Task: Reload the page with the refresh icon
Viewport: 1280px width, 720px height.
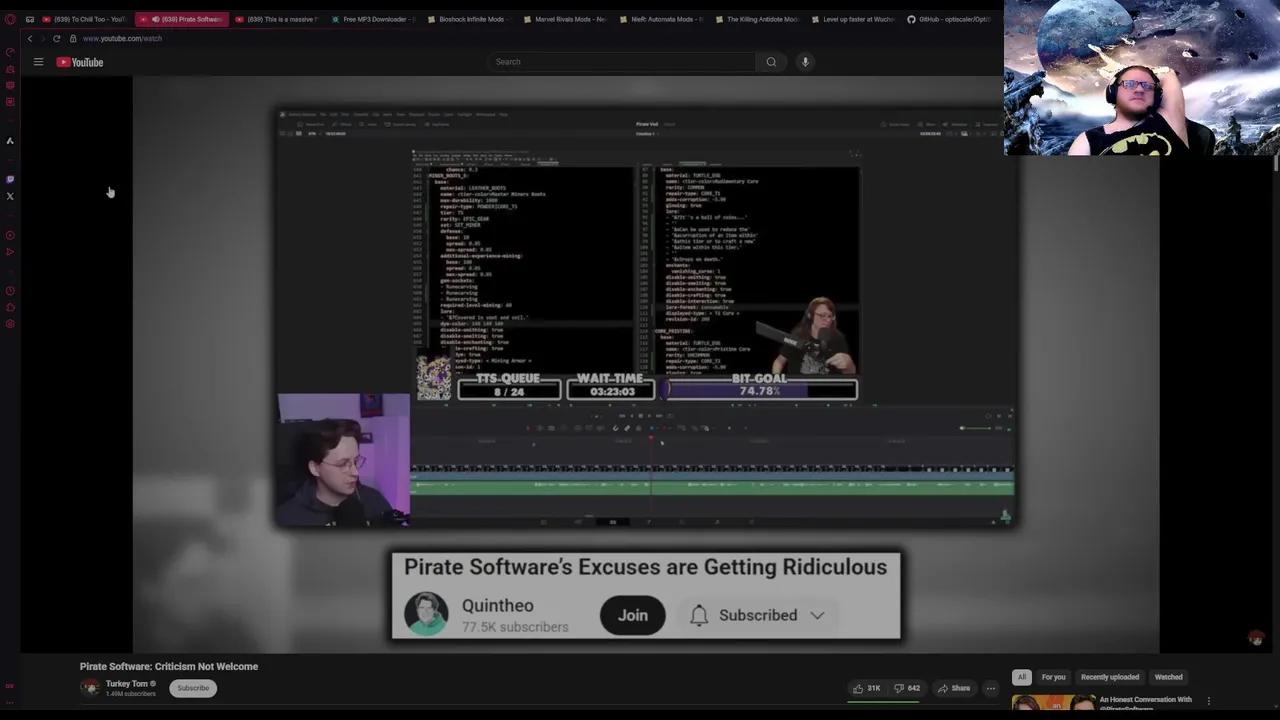Action: point(57,38)
